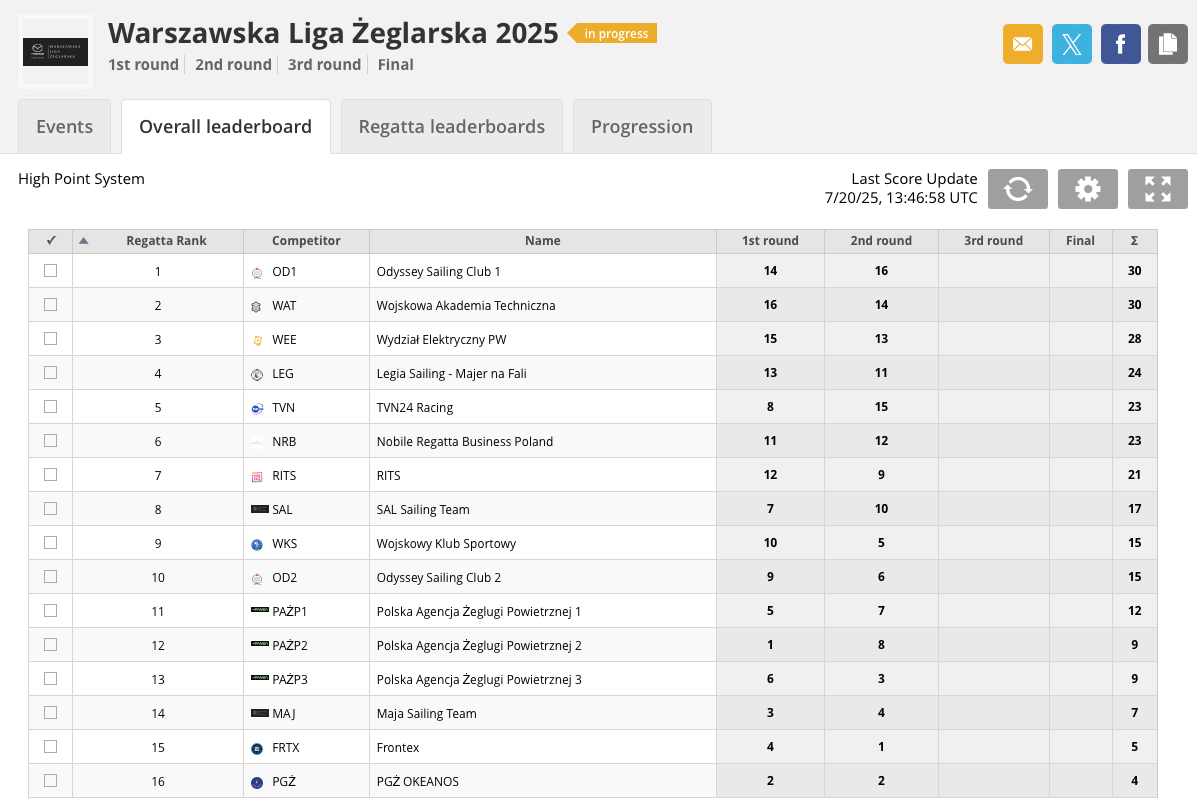
Task: Sort by 1st round column header
Action: tap(770, 241)
